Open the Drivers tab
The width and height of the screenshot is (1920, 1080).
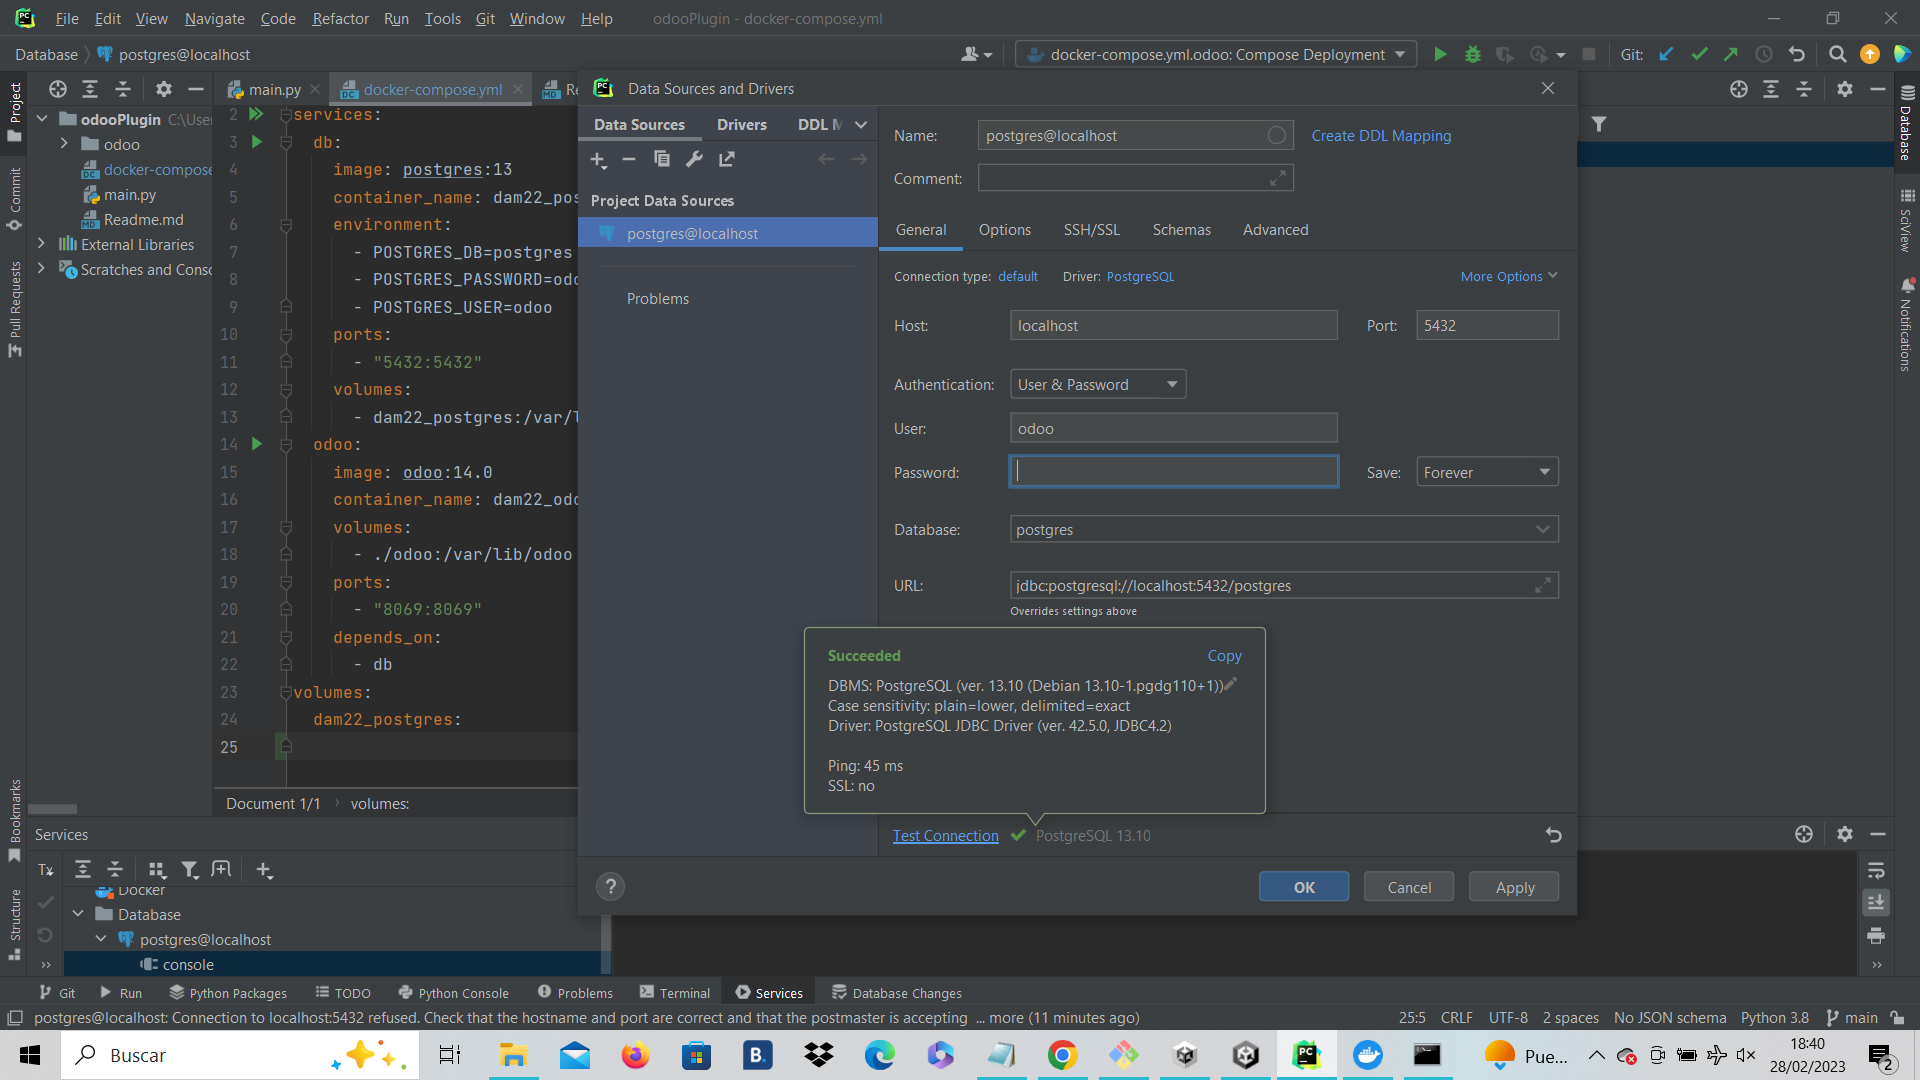[x=741, y=124]
